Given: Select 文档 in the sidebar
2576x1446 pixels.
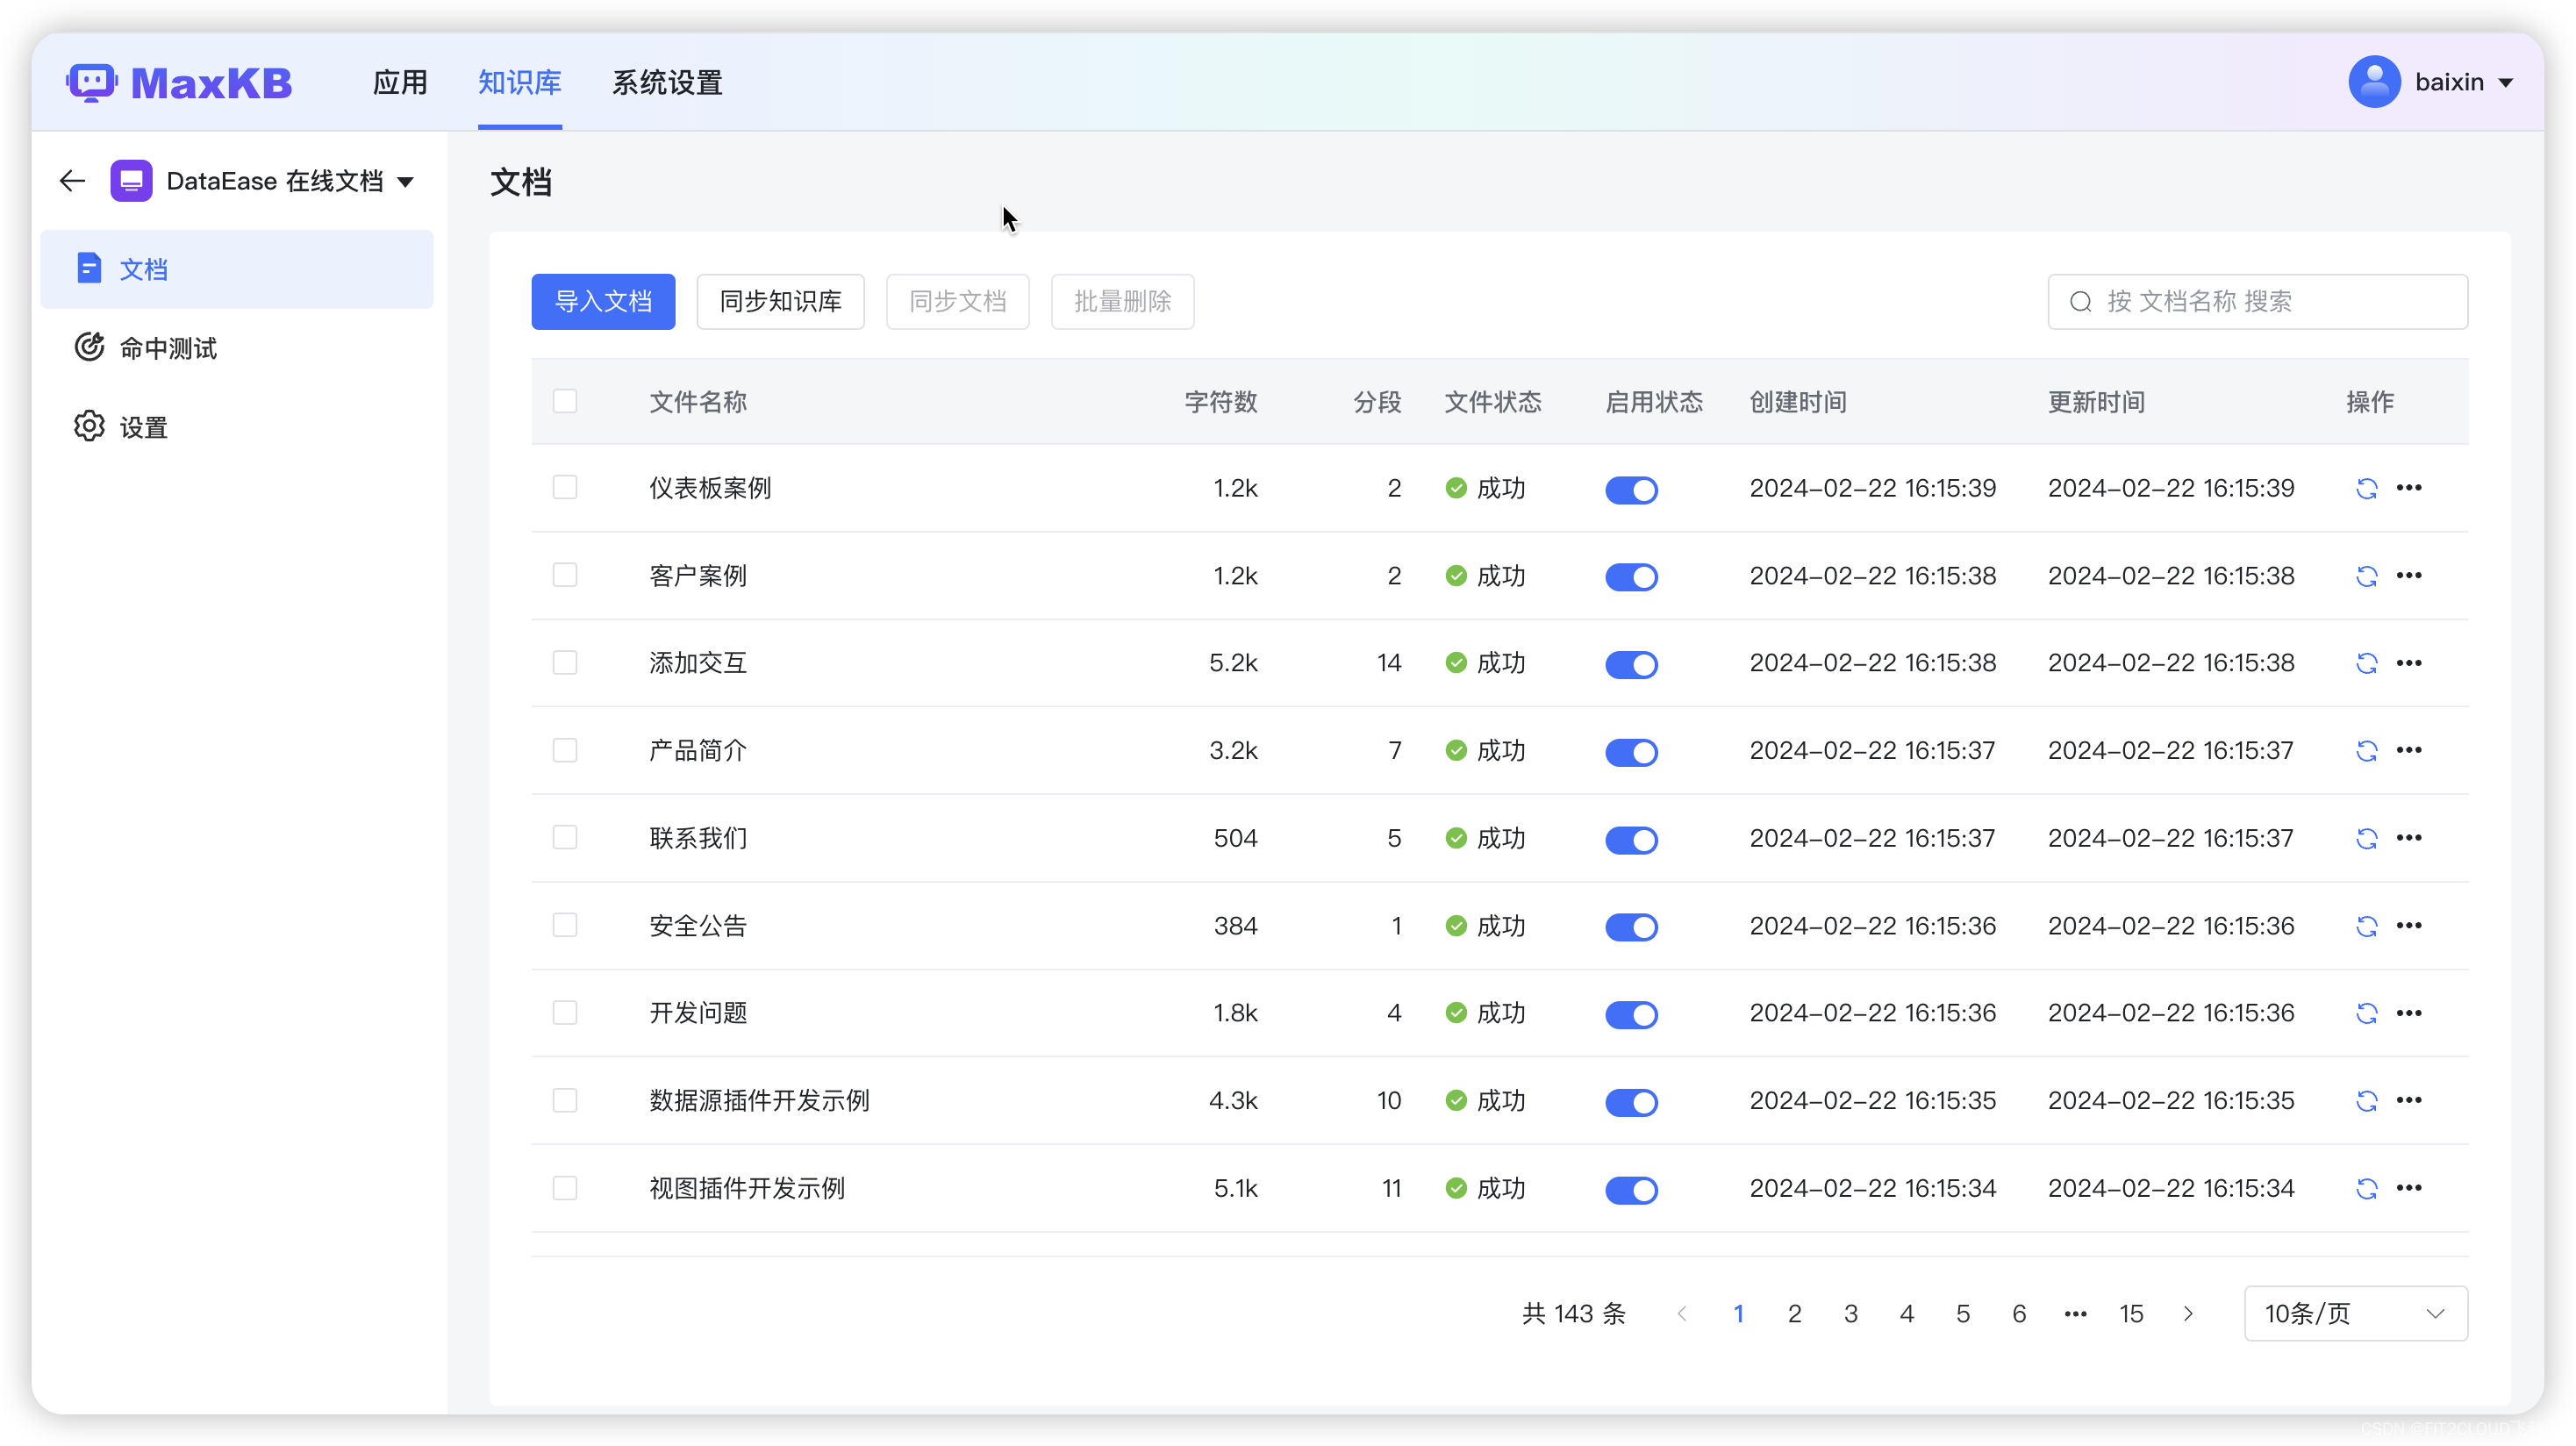Looking at the screenshot, I should click(237, 269).
